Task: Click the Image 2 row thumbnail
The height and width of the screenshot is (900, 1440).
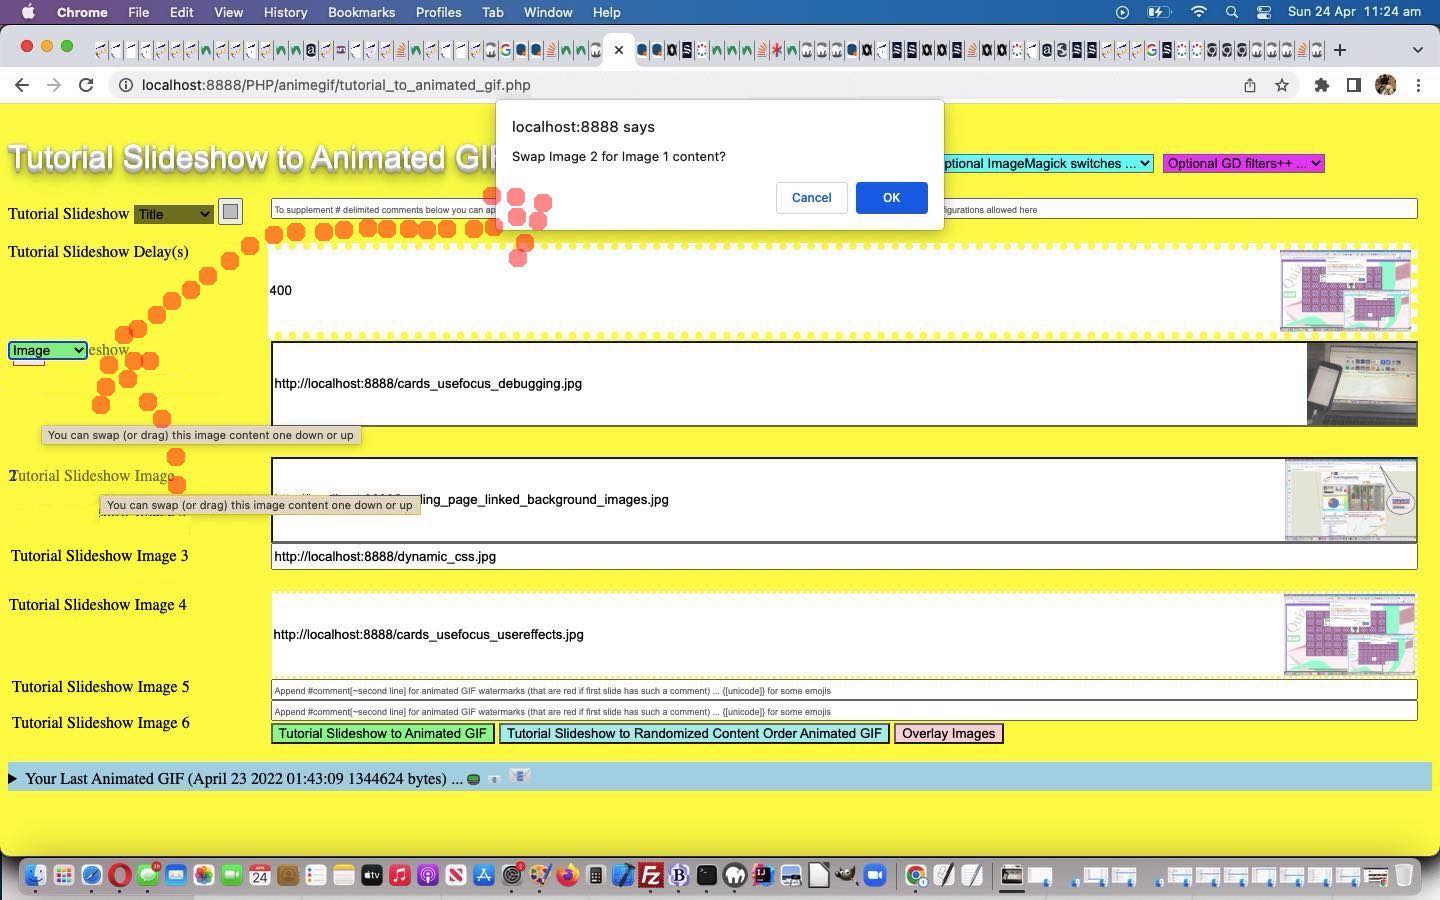Action: click(1350, 500)
